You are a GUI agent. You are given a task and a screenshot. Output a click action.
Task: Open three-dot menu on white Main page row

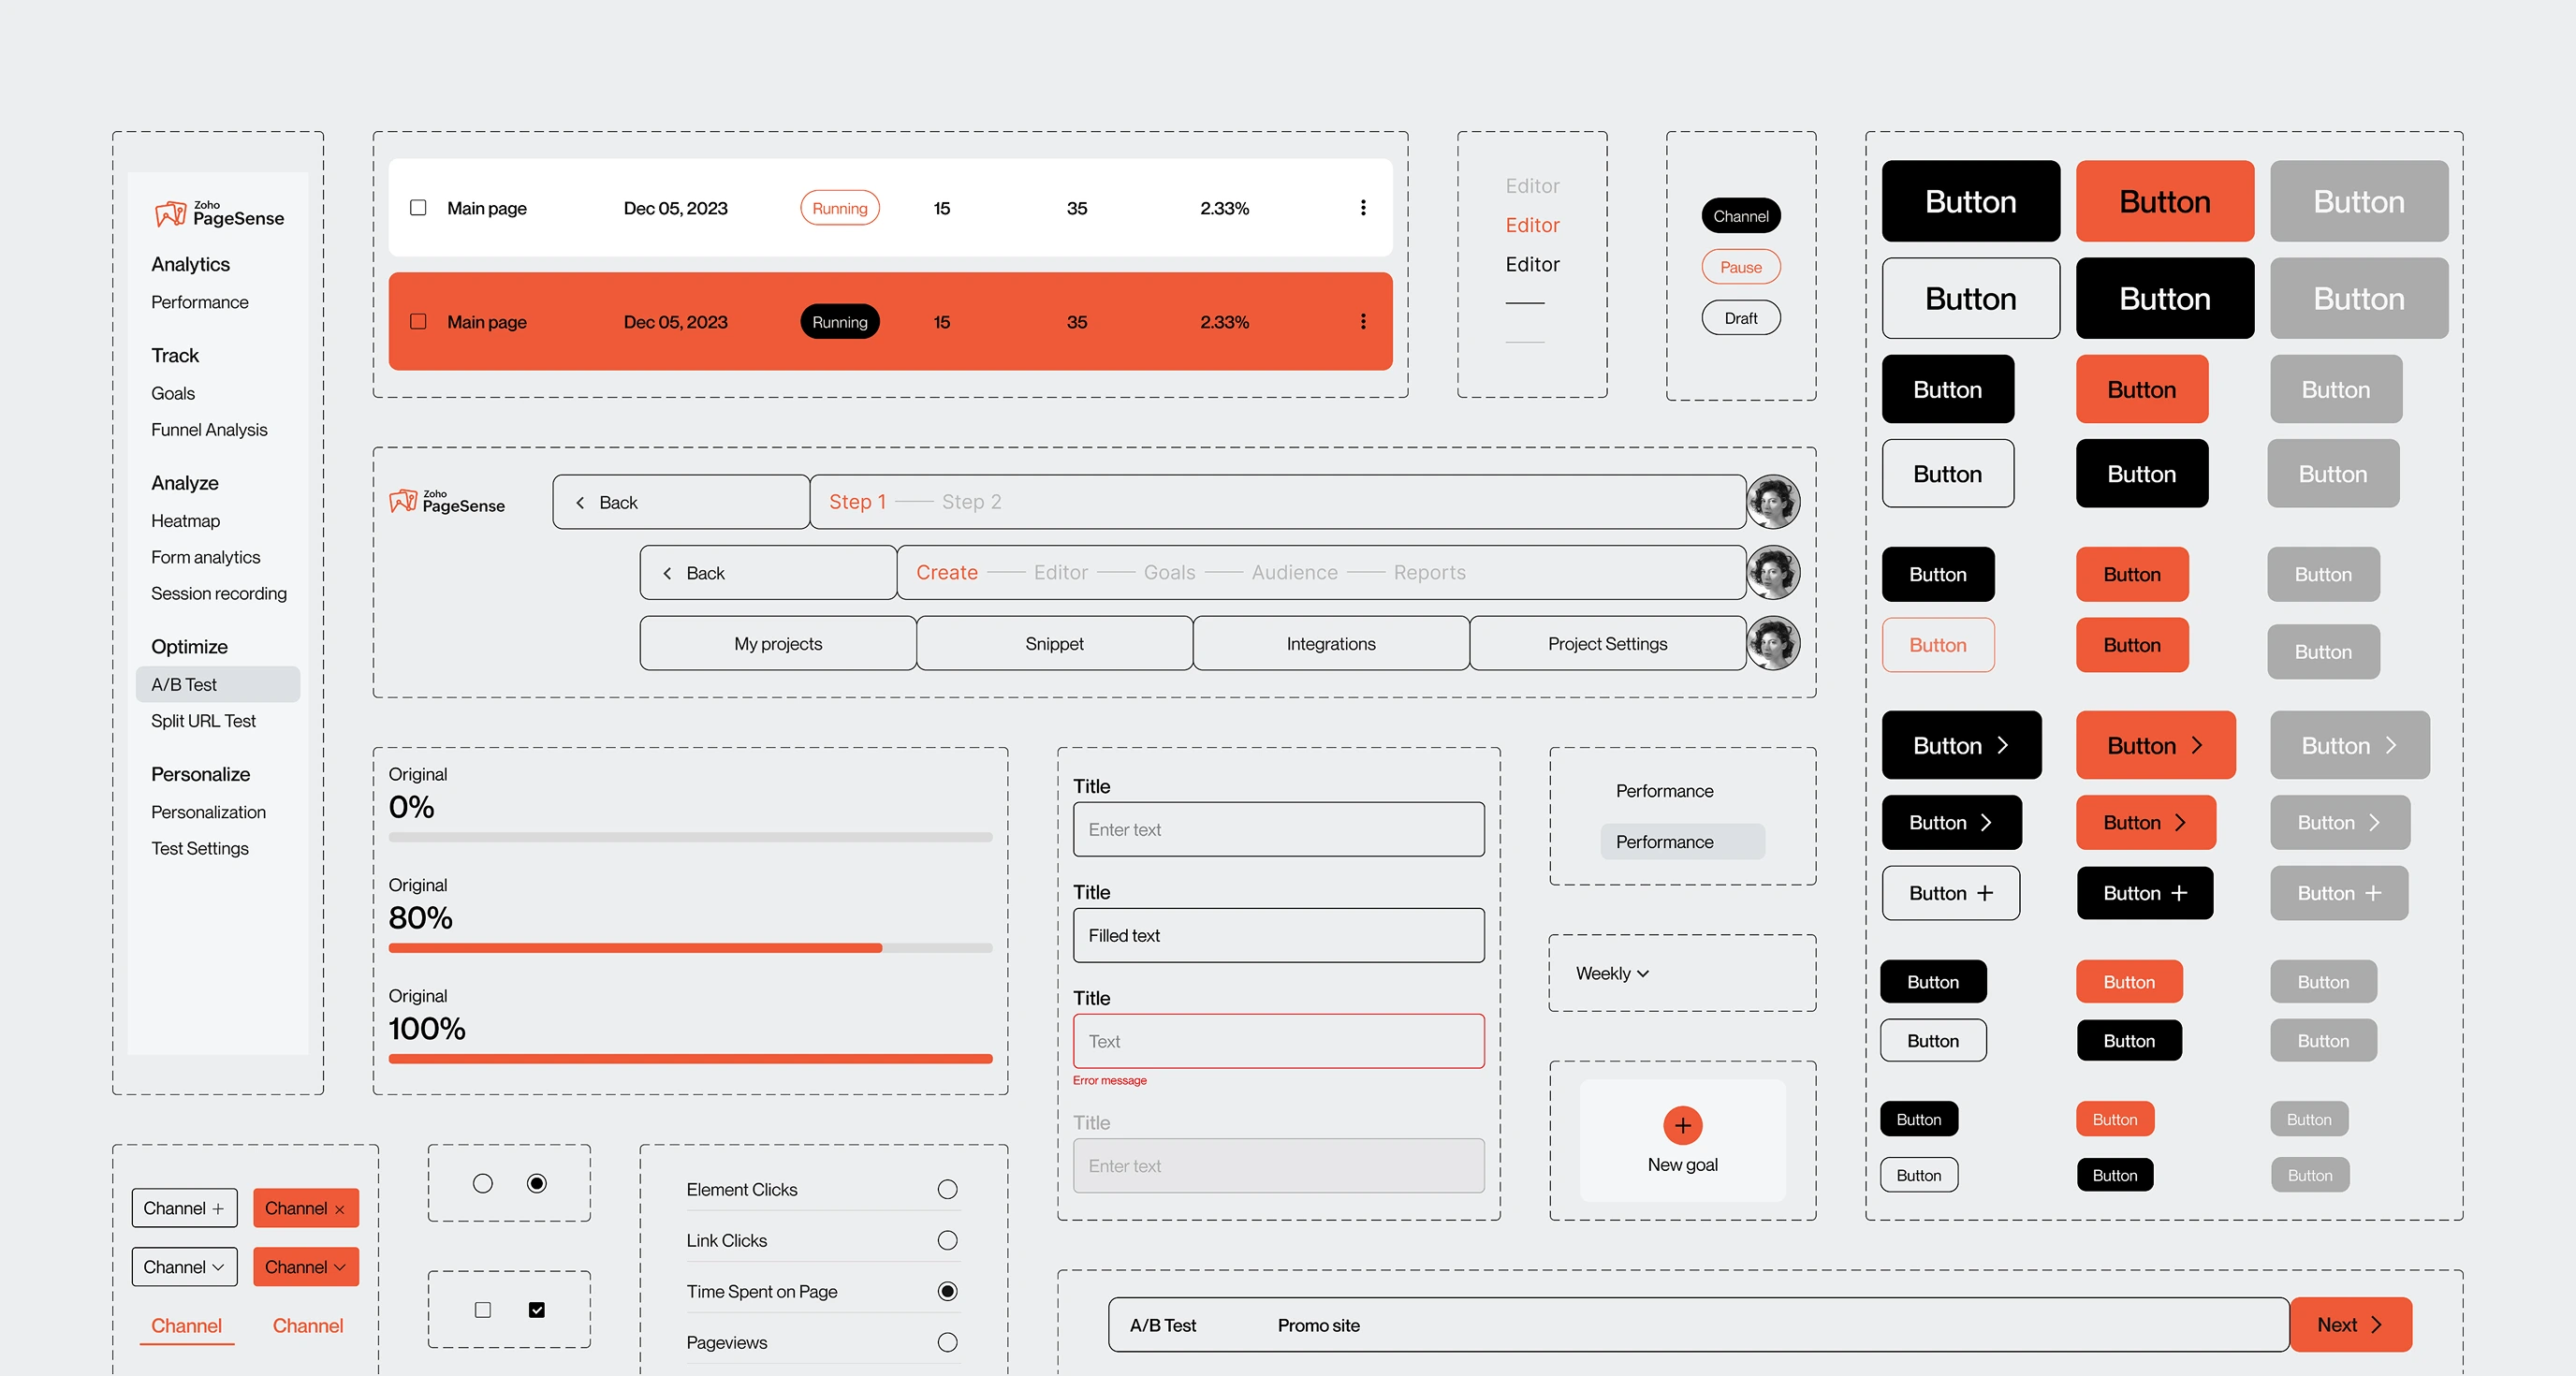tap(1363, 208)
